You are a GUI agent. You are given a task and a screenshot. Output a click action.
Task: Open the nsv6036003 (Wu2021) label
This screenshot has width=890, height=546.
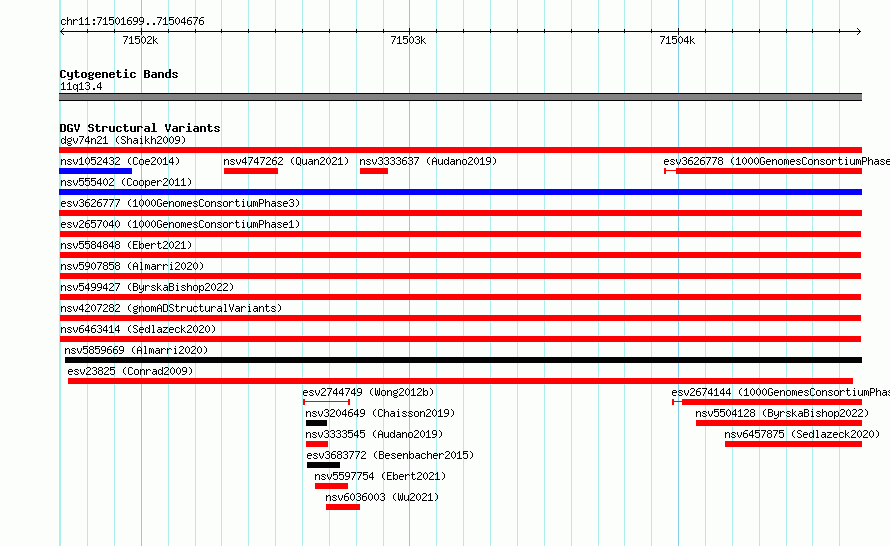[x=382, y=497]
